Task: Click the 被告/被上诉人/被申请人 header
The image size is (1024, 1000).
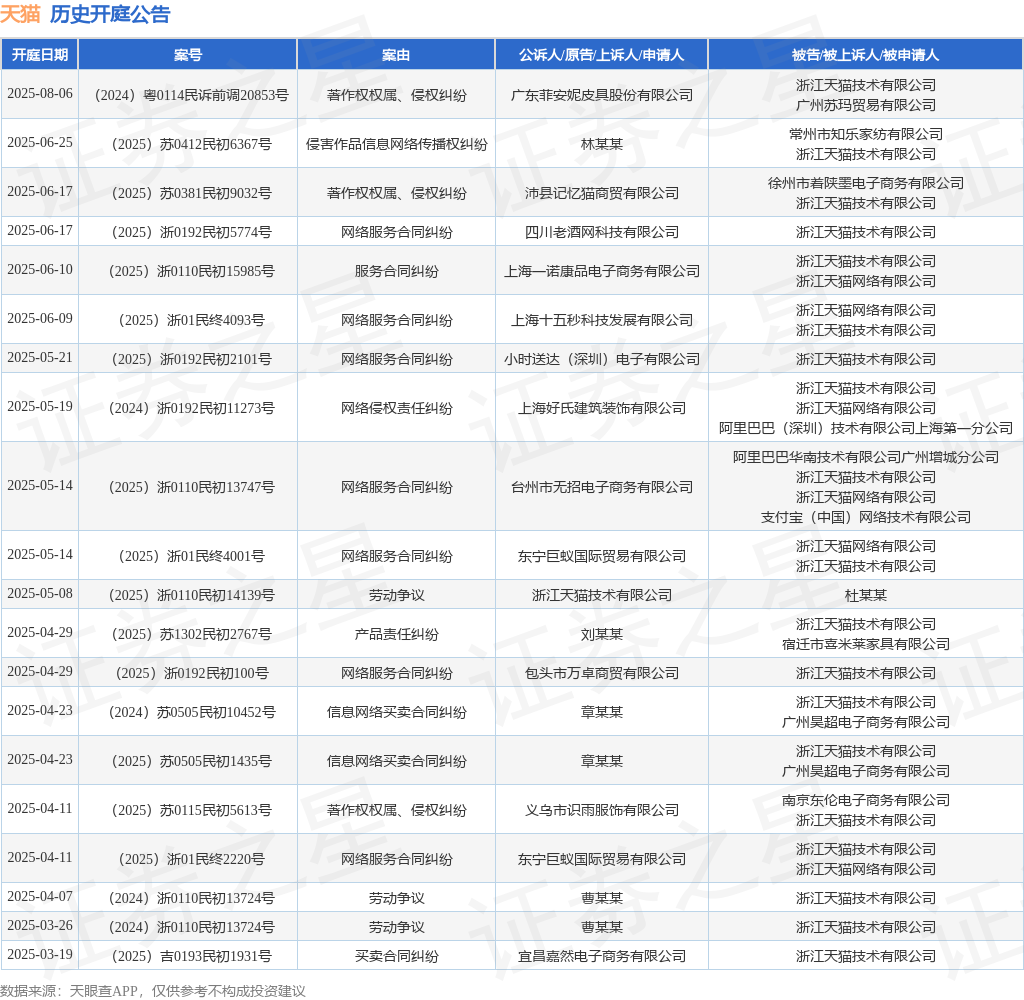Action: click(865, 55)
